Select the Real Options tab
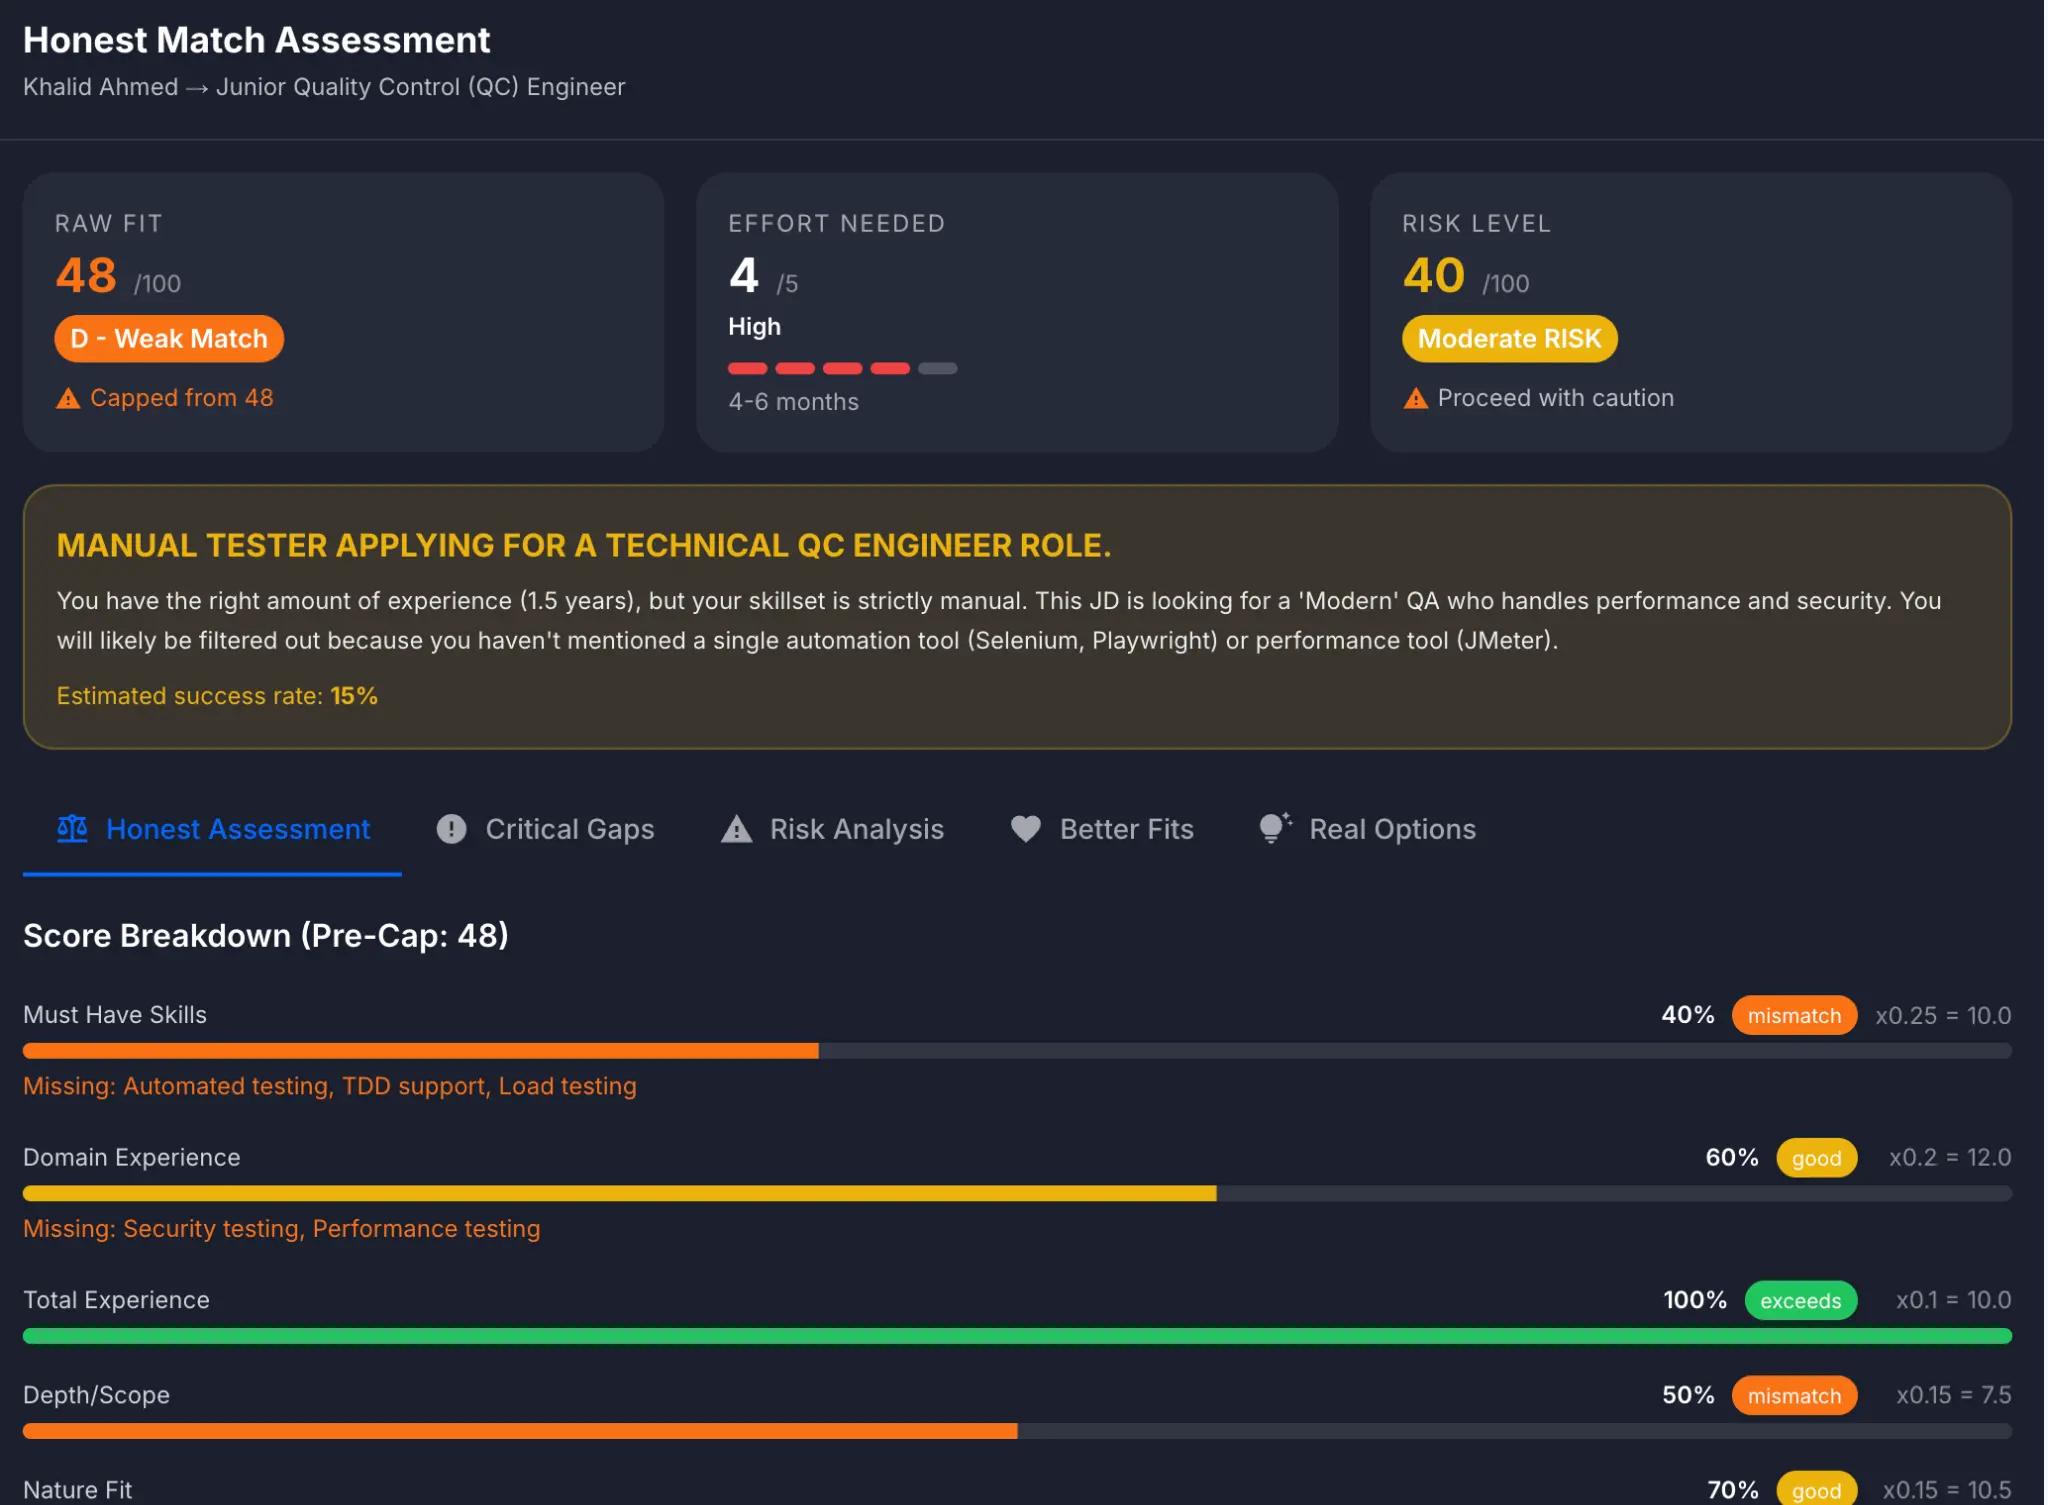This screenshot has height=1505, width=2048. [1391, 828]
